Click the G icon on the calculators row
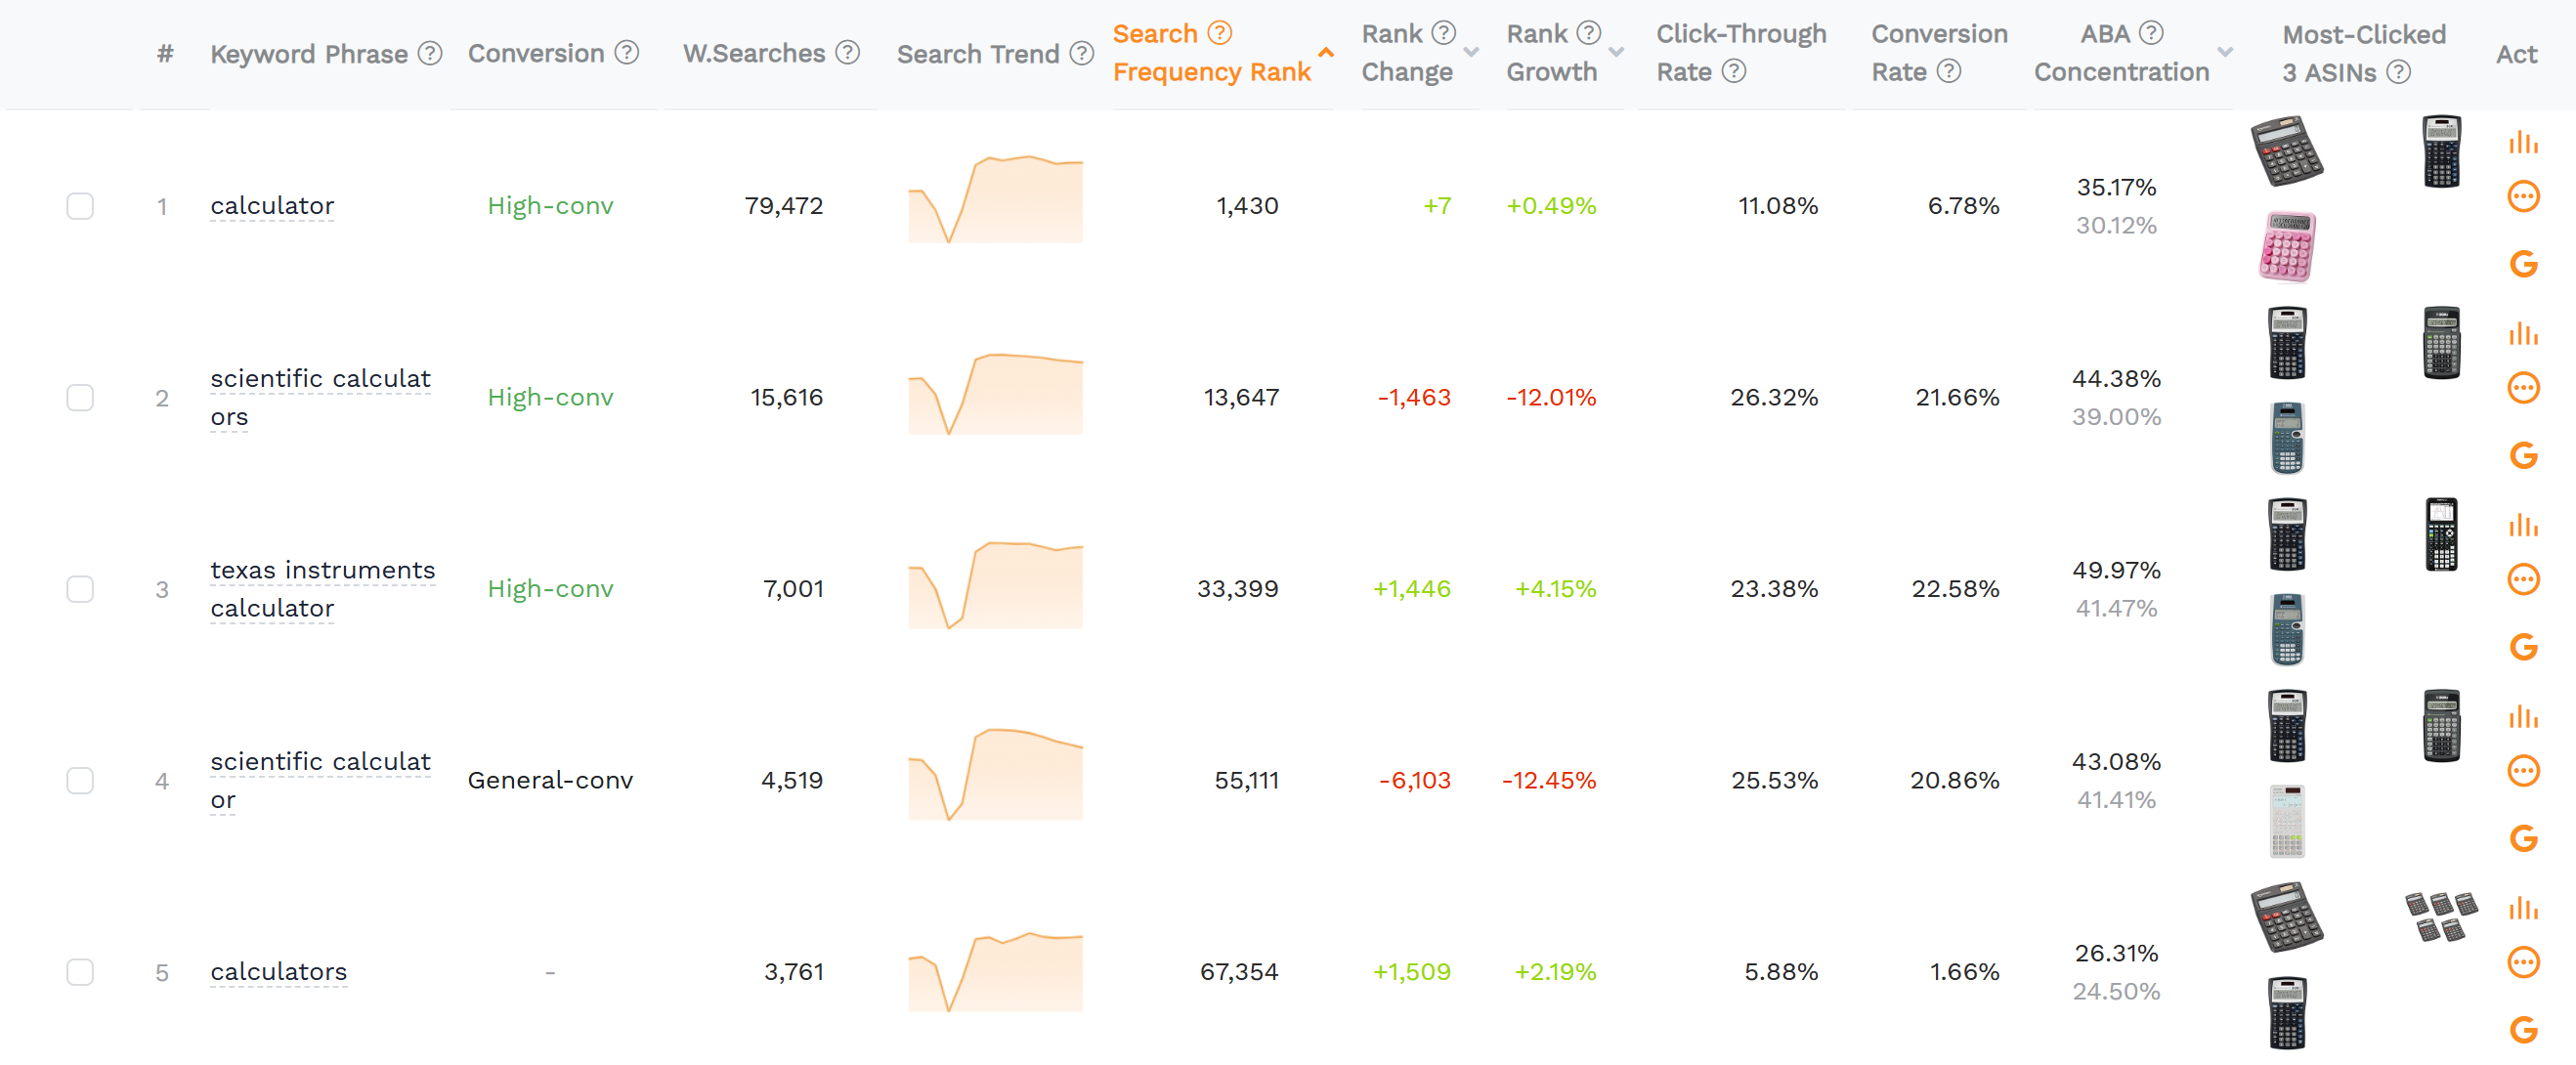Screen dimensions: 2576x1065 coord(2524,1030)
